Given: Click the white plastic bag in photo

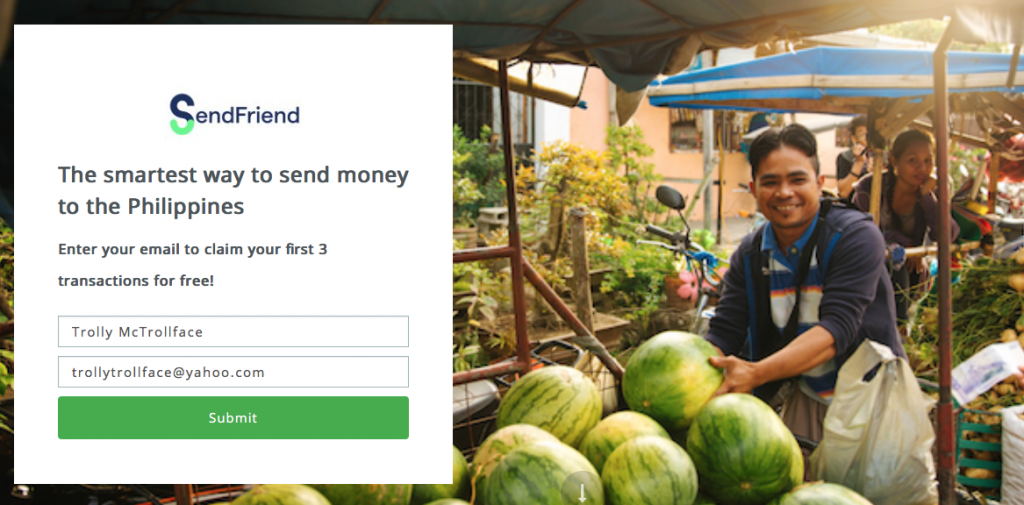Looking at the screenshot, I should coord(875,423).
